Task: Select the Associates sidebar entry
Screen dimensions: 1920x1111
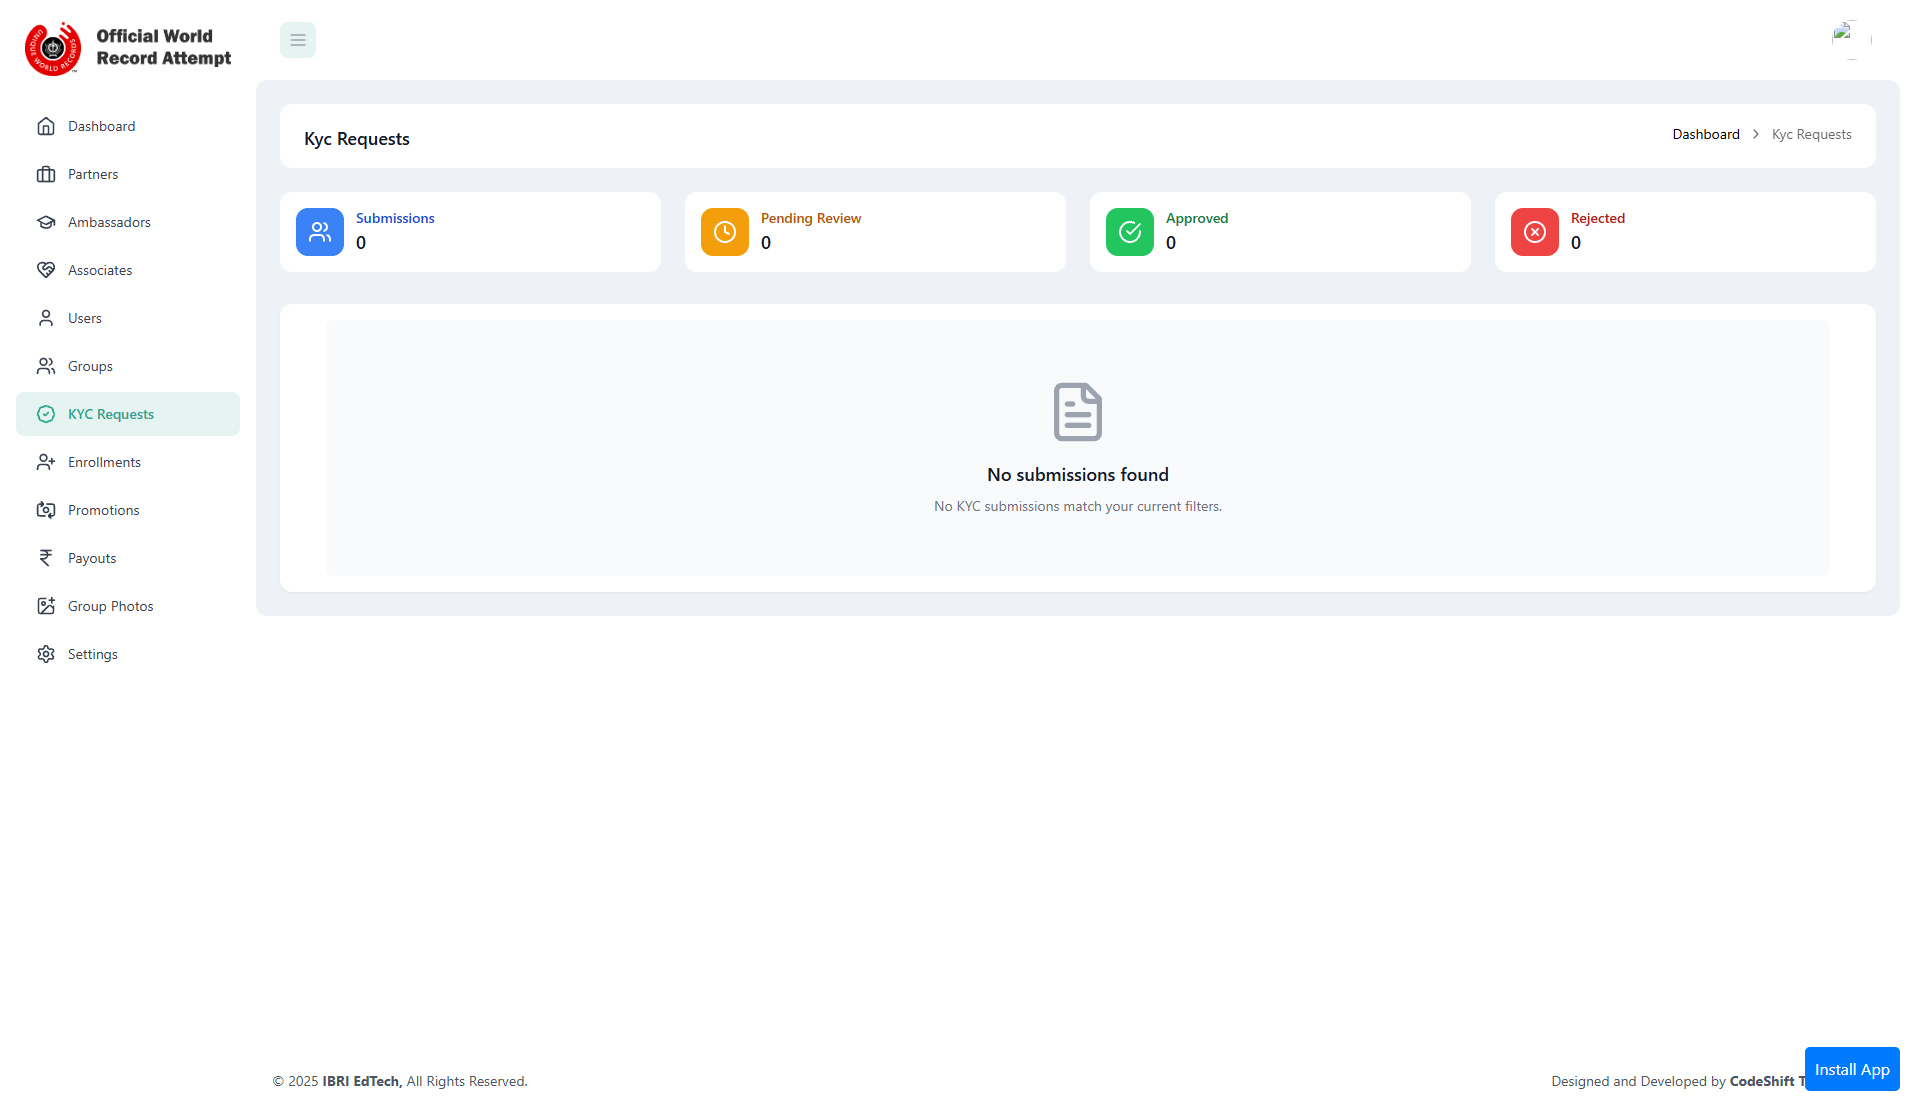Action: coord(128,270)
